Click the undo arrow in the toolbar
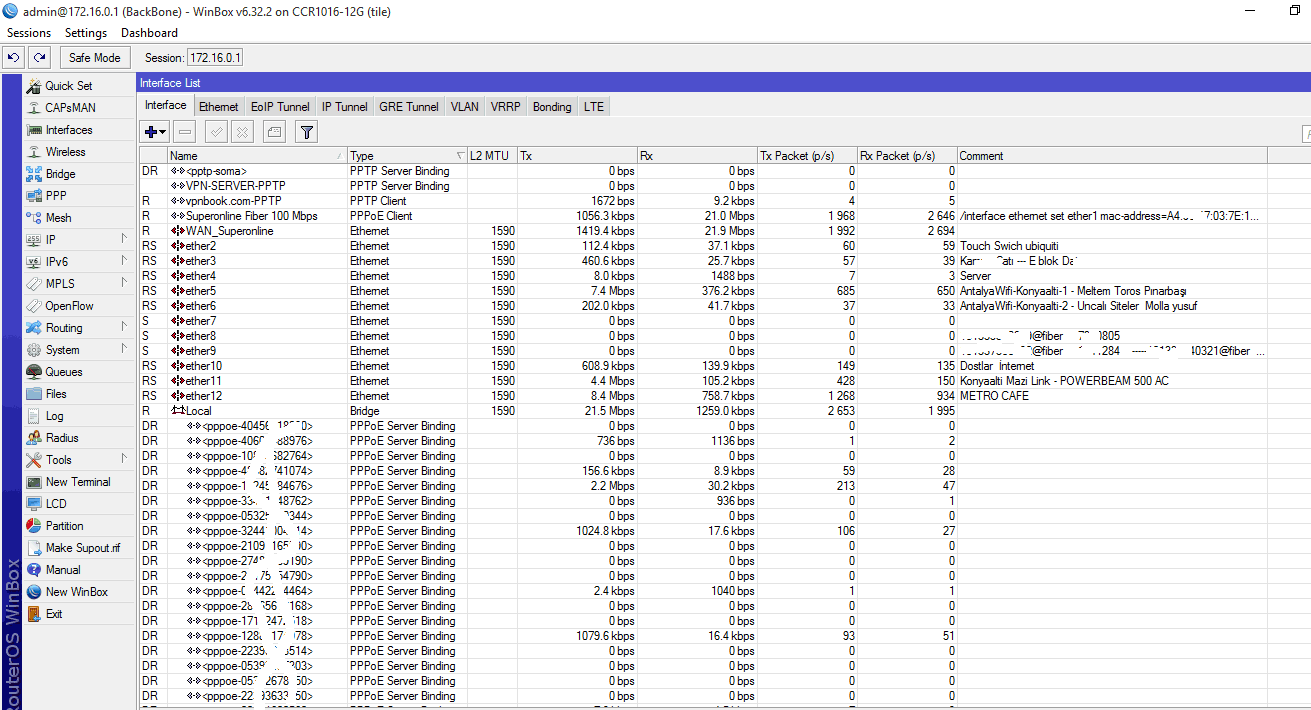 click(14, 58)
